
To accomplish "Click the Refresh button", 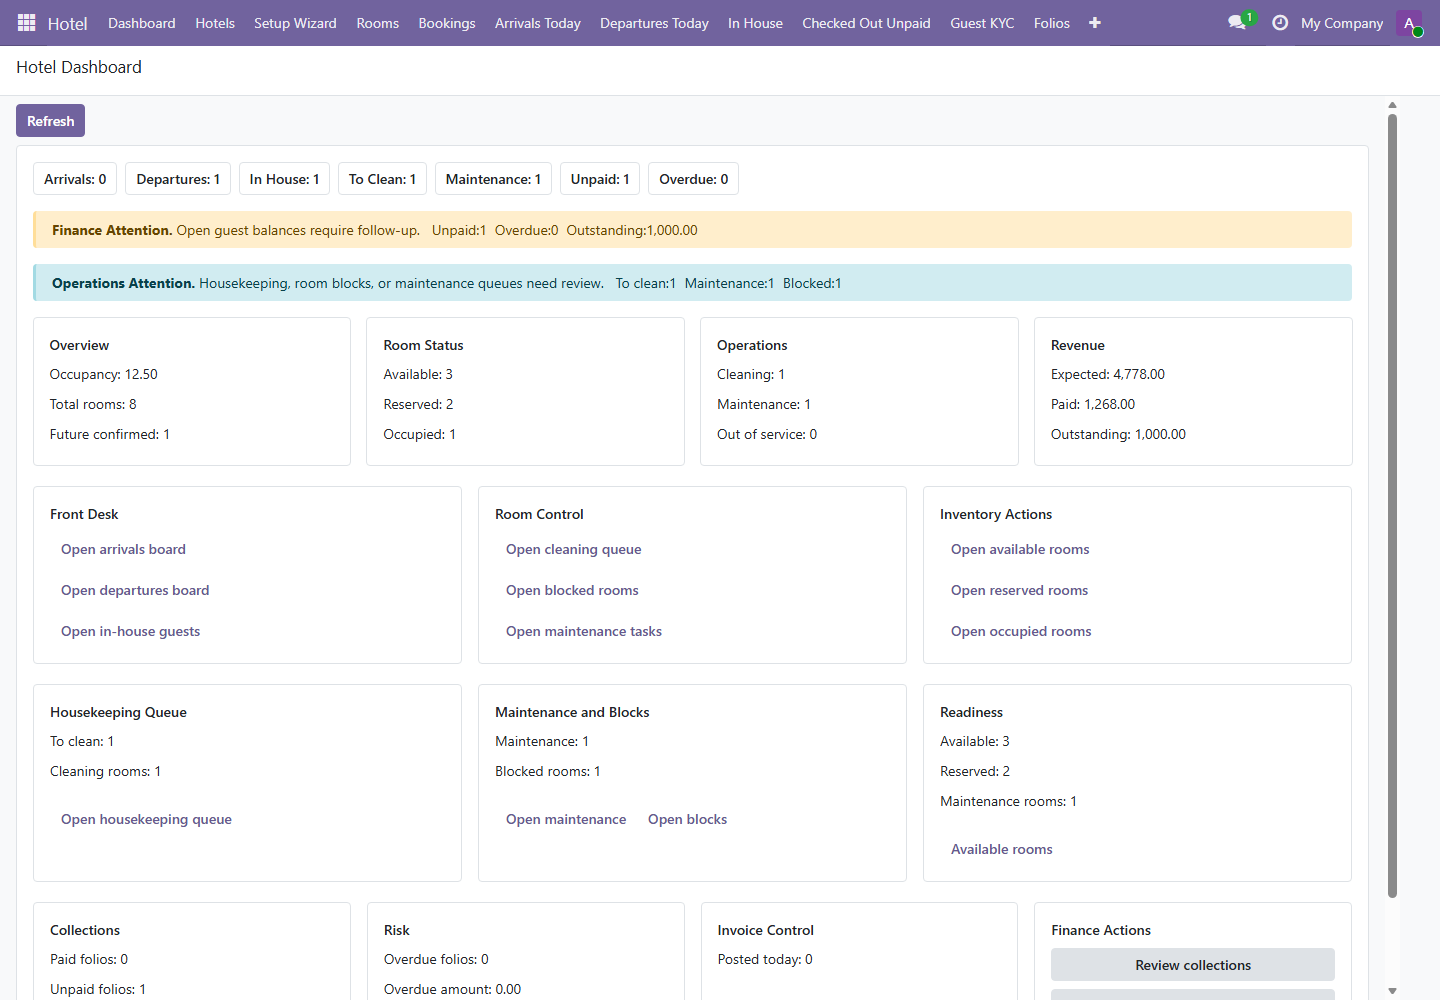I will pos(50,121).
